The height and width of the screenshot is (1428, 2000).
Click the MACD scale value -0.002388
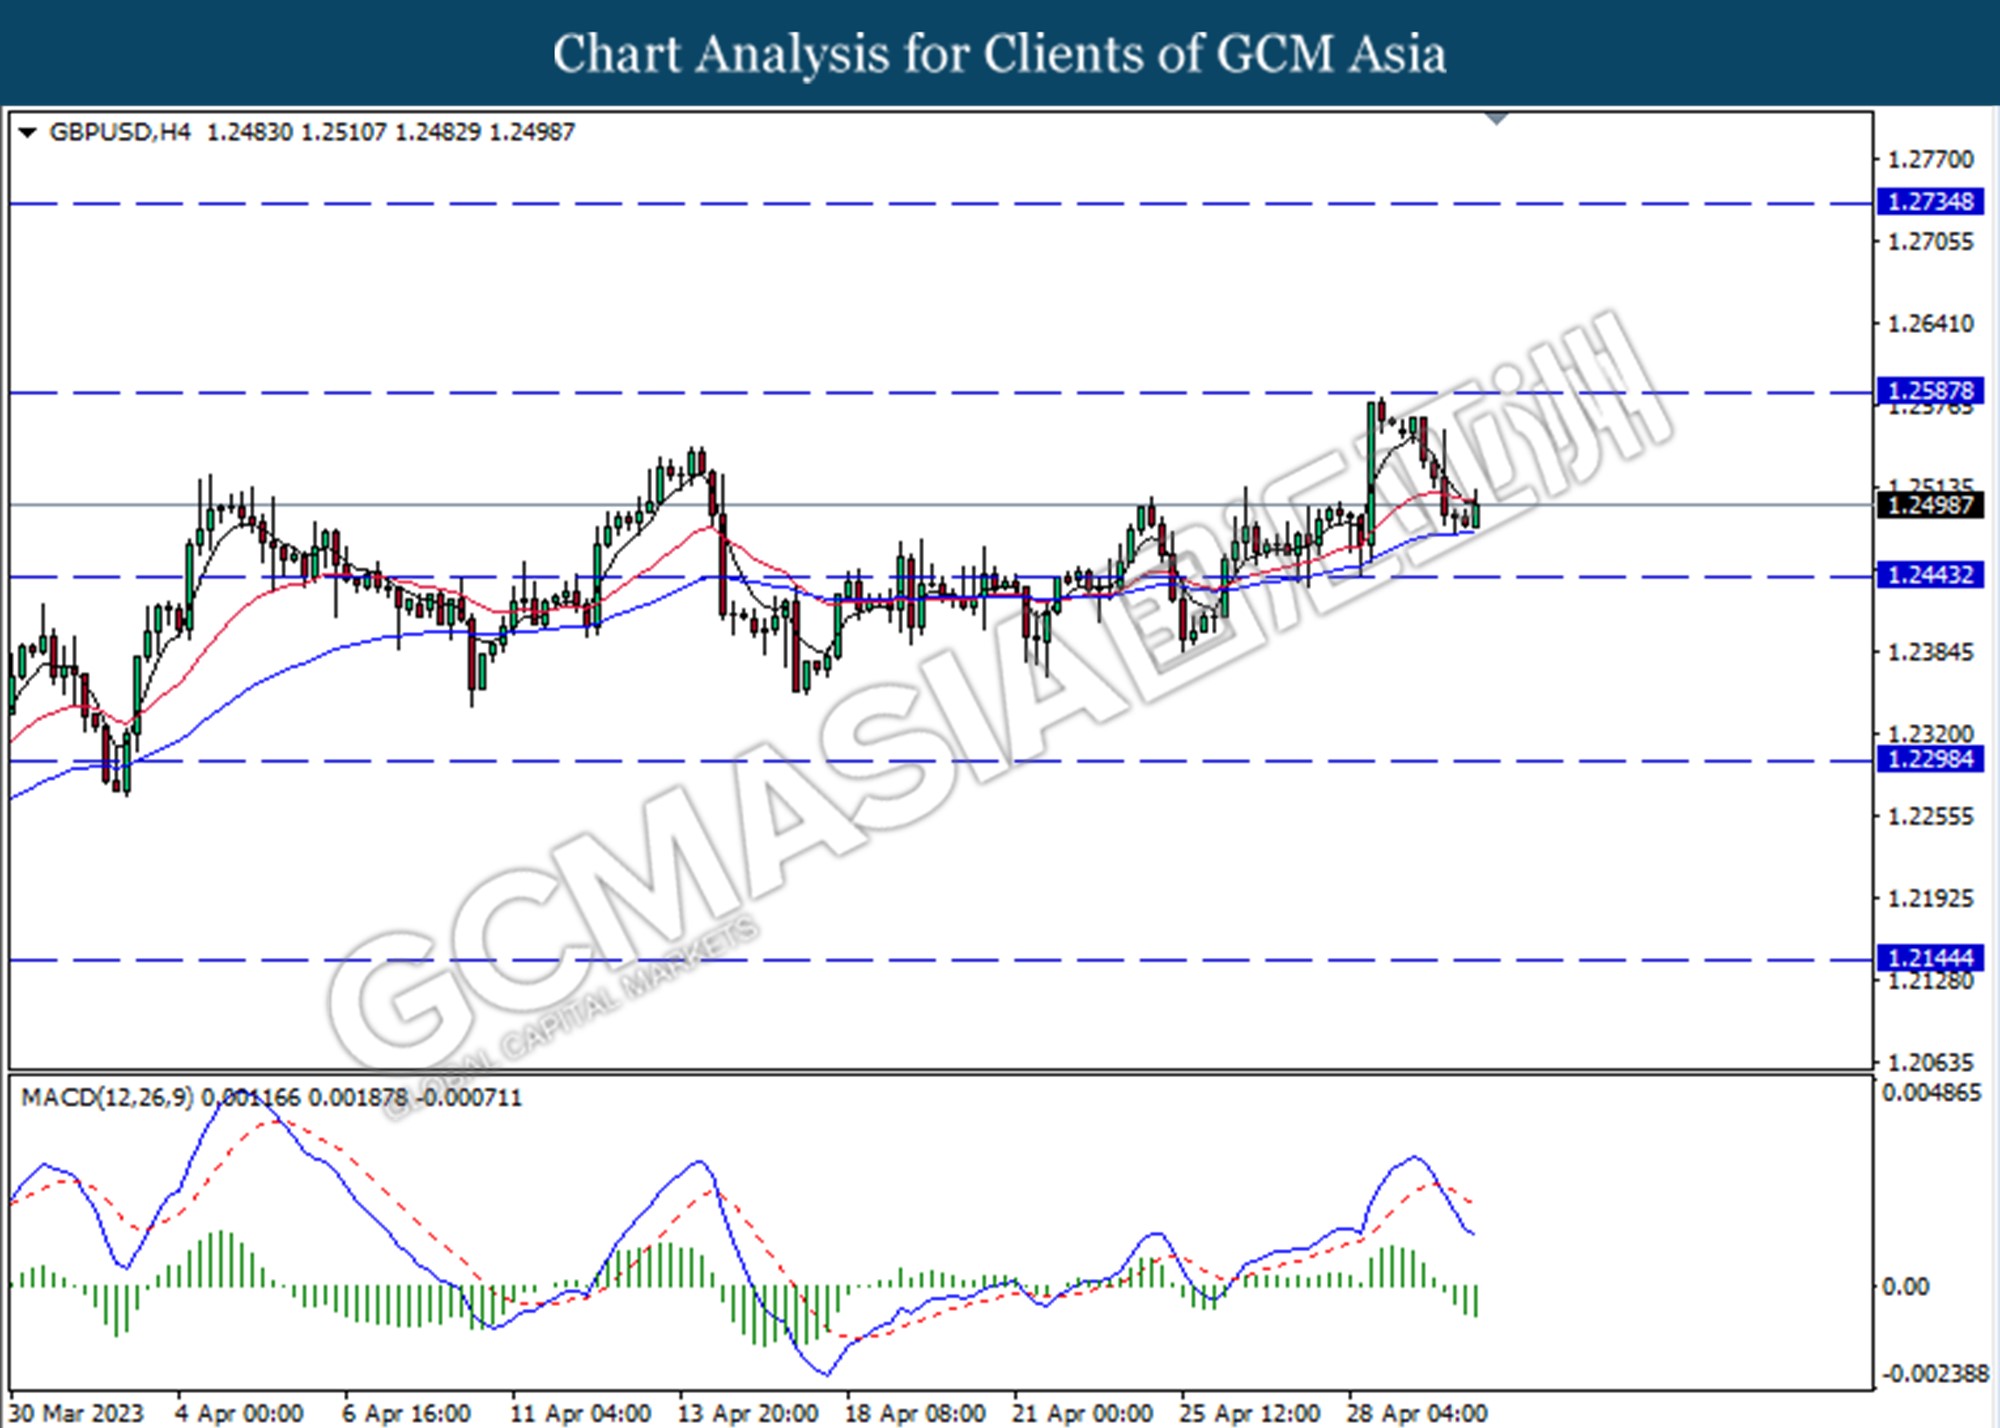click(1934, 1374)
